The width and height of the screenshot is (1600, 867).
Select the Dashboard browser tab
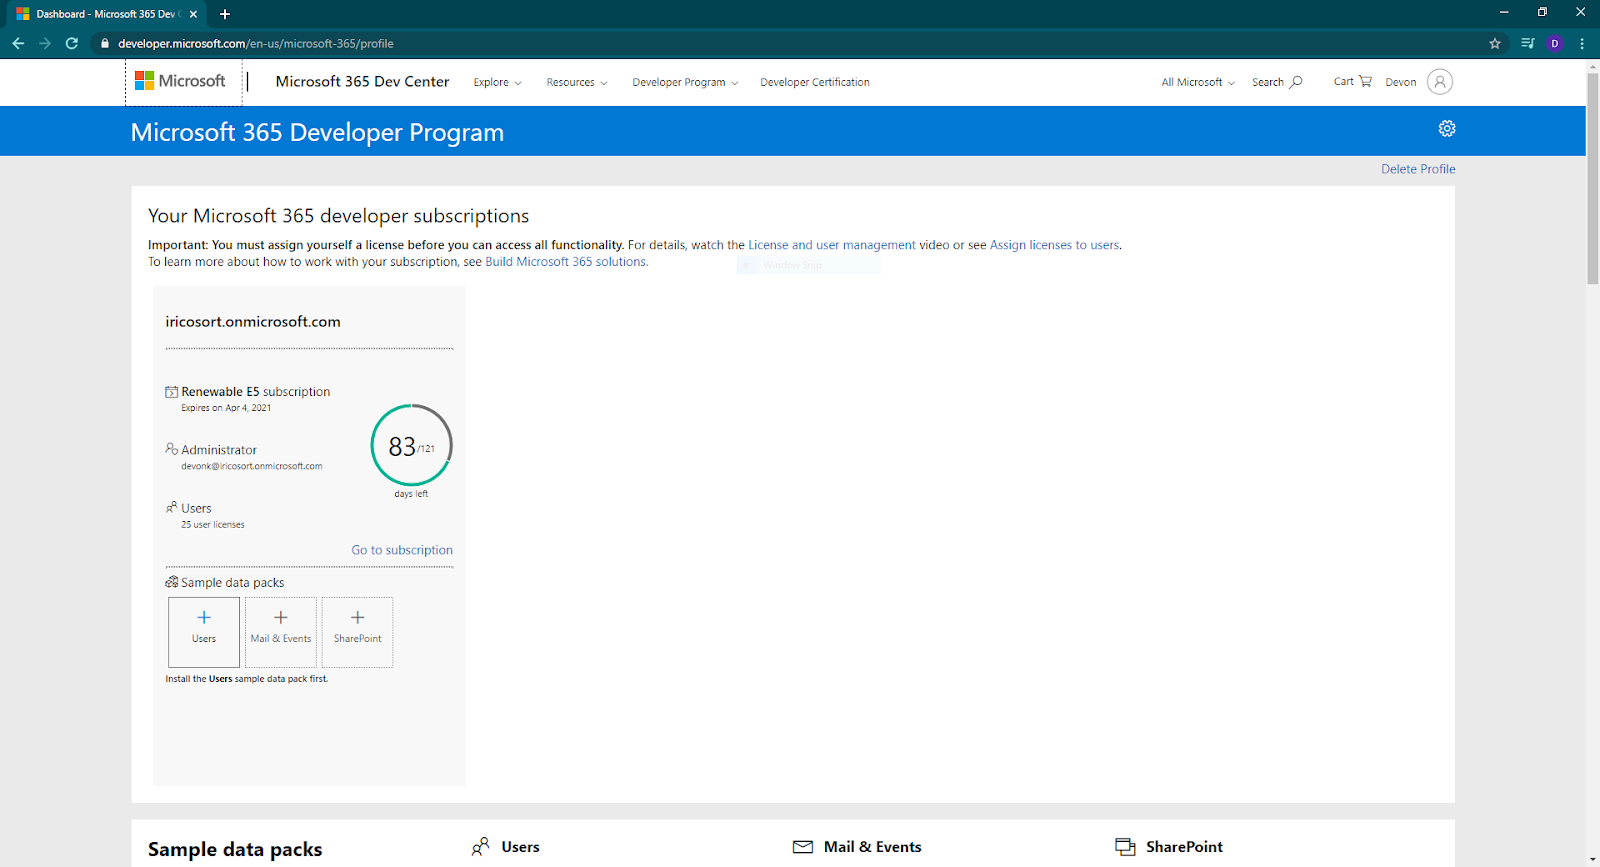pos(104,14)
